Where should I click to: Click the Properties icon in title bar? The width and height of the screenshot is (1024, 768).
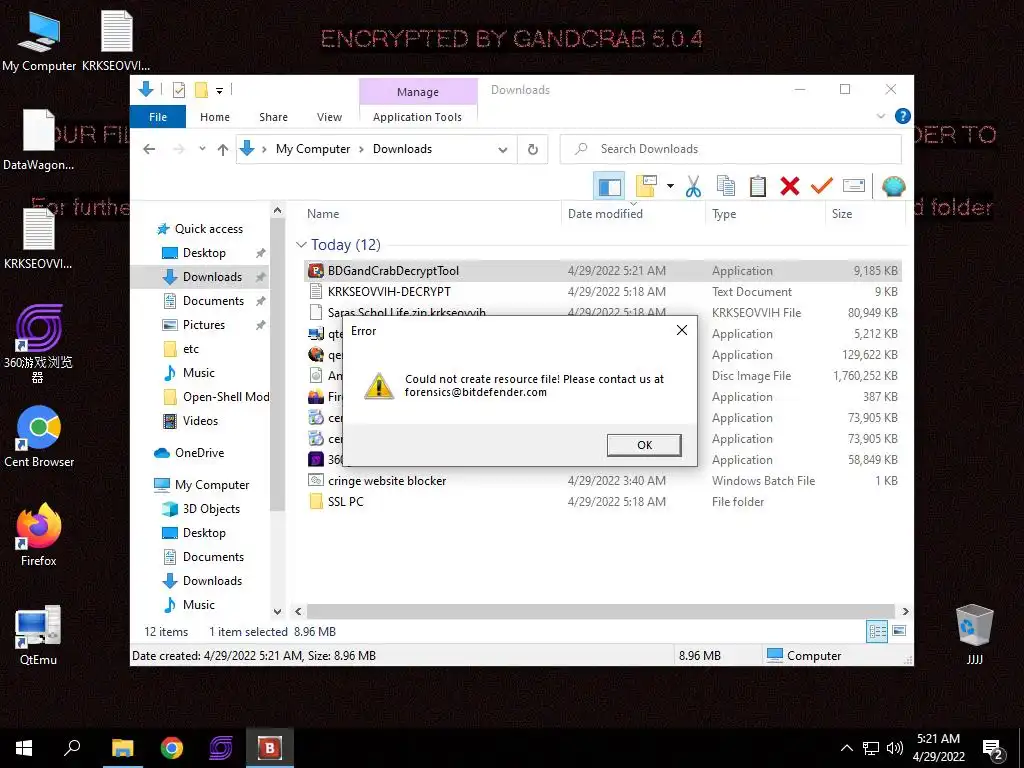tap(179, 90)
